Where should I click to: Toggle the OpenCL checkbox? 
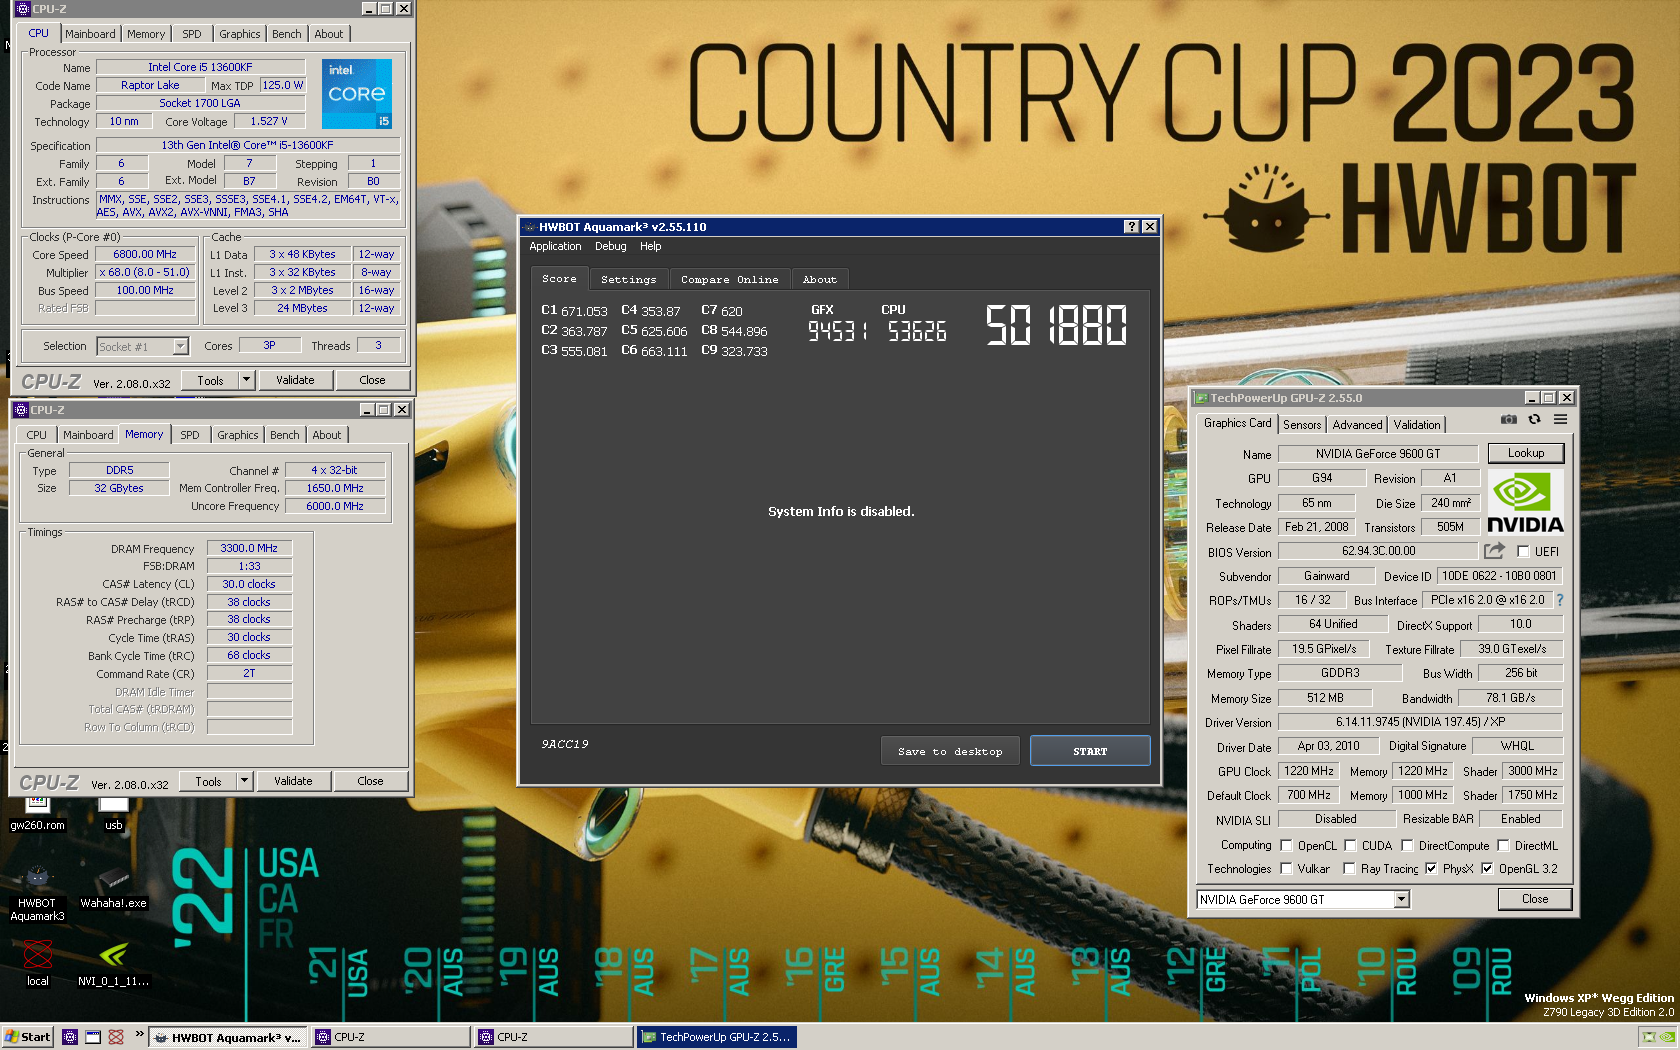tap(1286, 845)
